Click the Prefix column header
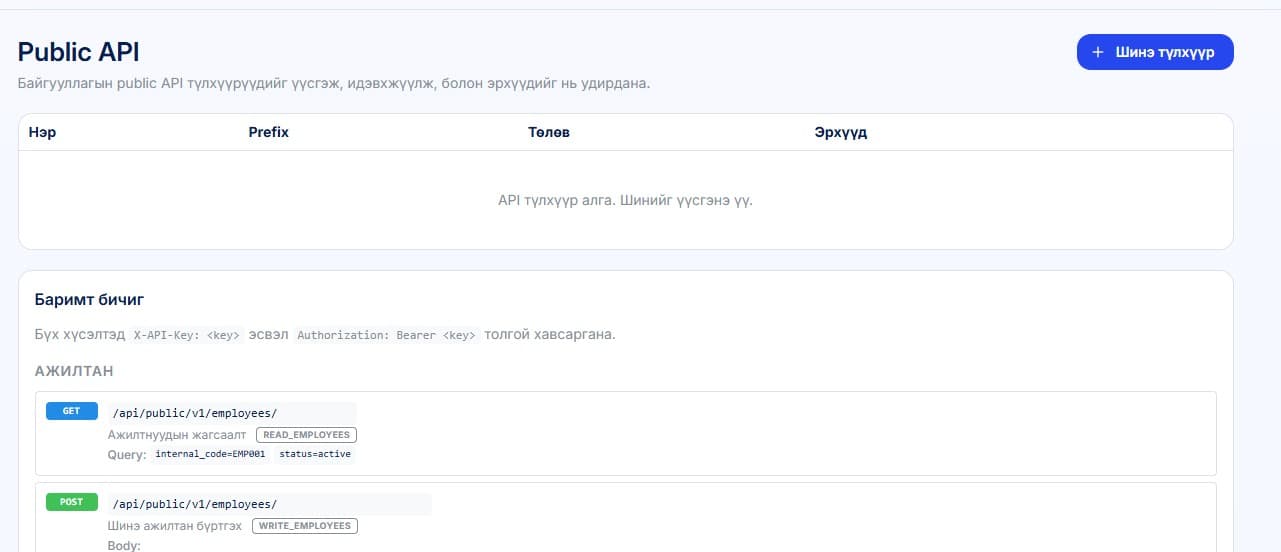This screenshot has height=552, width=1281. pyautogui.click(x=268, y=132)
